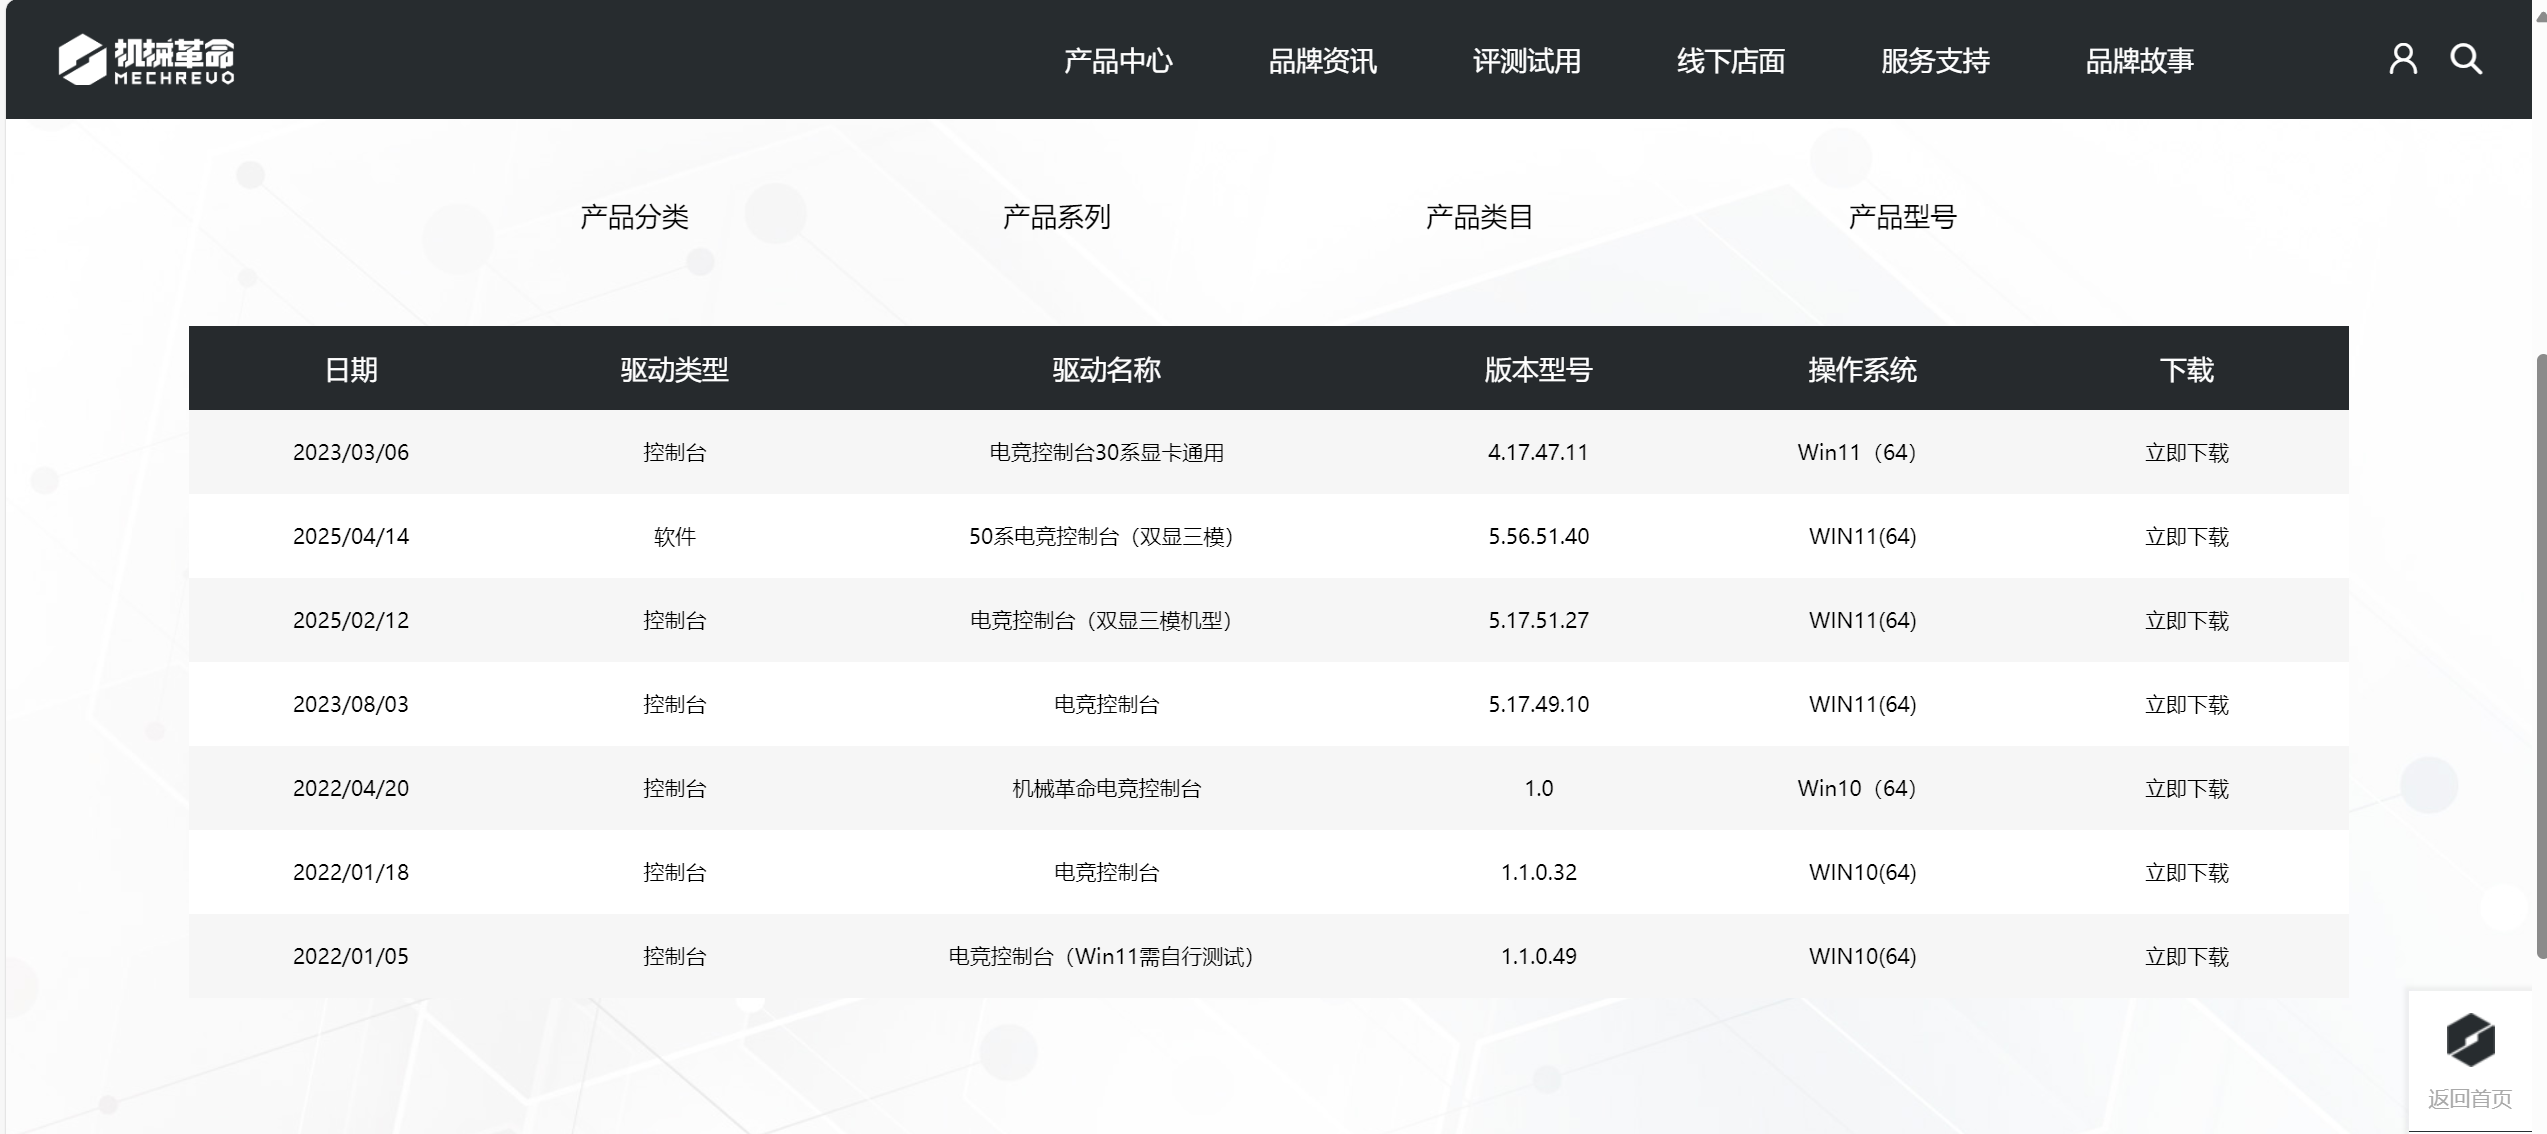Expand the 产品系列 filter dropdown
The image size is (2547, 1134).
click(x=1056, y=217)
